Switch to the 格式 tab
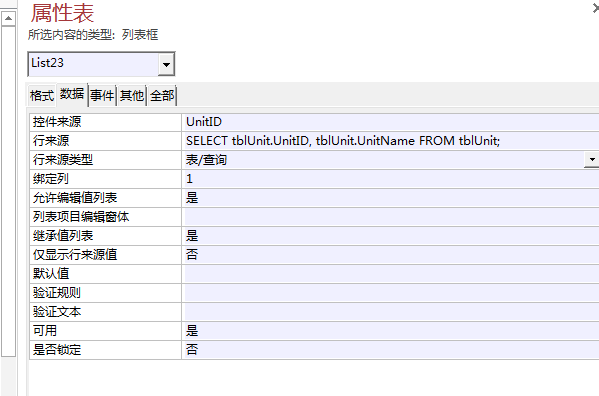Viewport: 599px width, 396px height. 42,95
